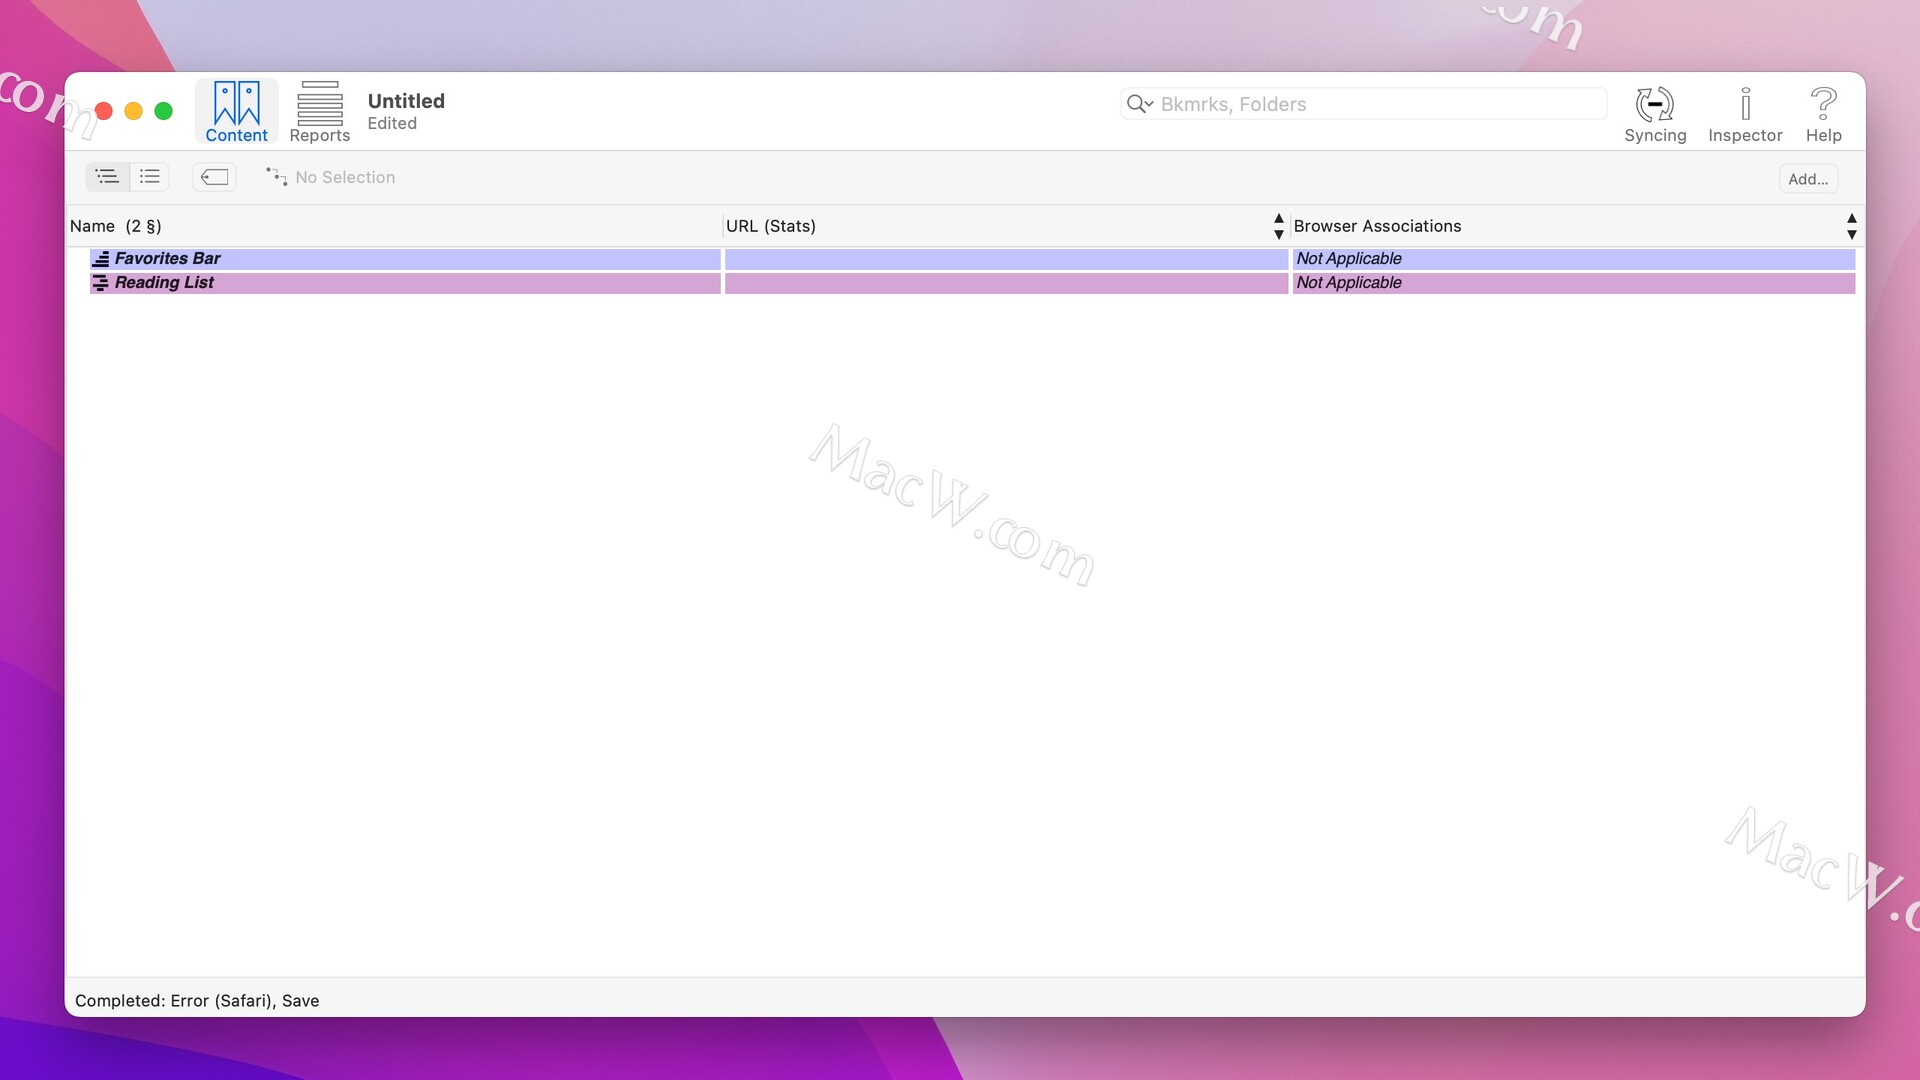Open the Browser Associations column popup arrows
Viewport: 1920px width, 1080px height.
click(1851, 226)
